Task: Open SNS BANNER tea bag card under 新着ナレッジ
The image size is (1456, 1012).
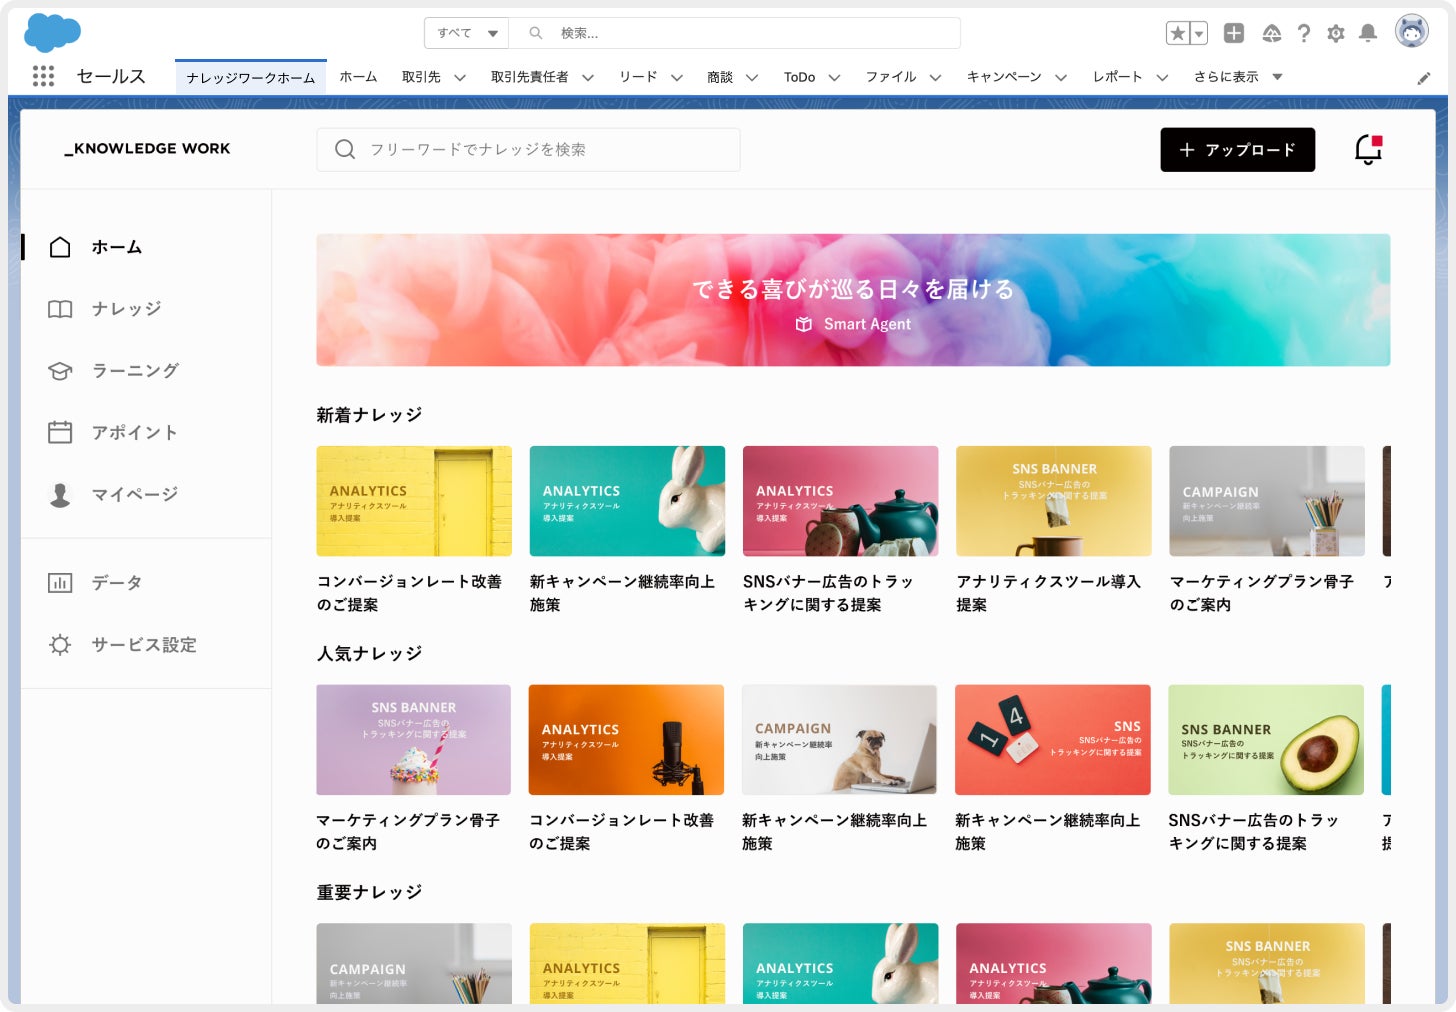Action: 1054,501
